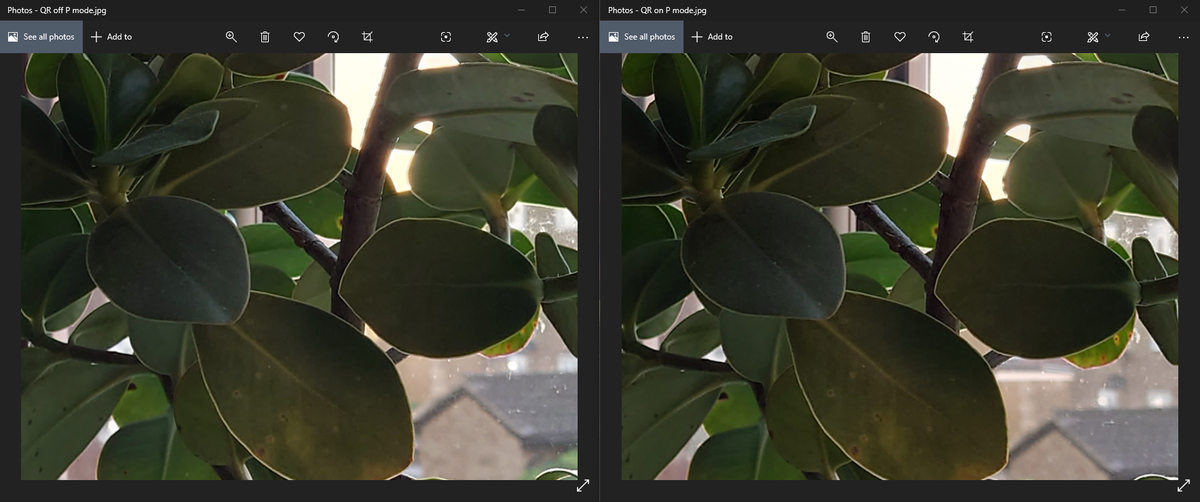
Task: Open the 'See more' ellipsis menu in left window
Action: [x=583, y=37]
